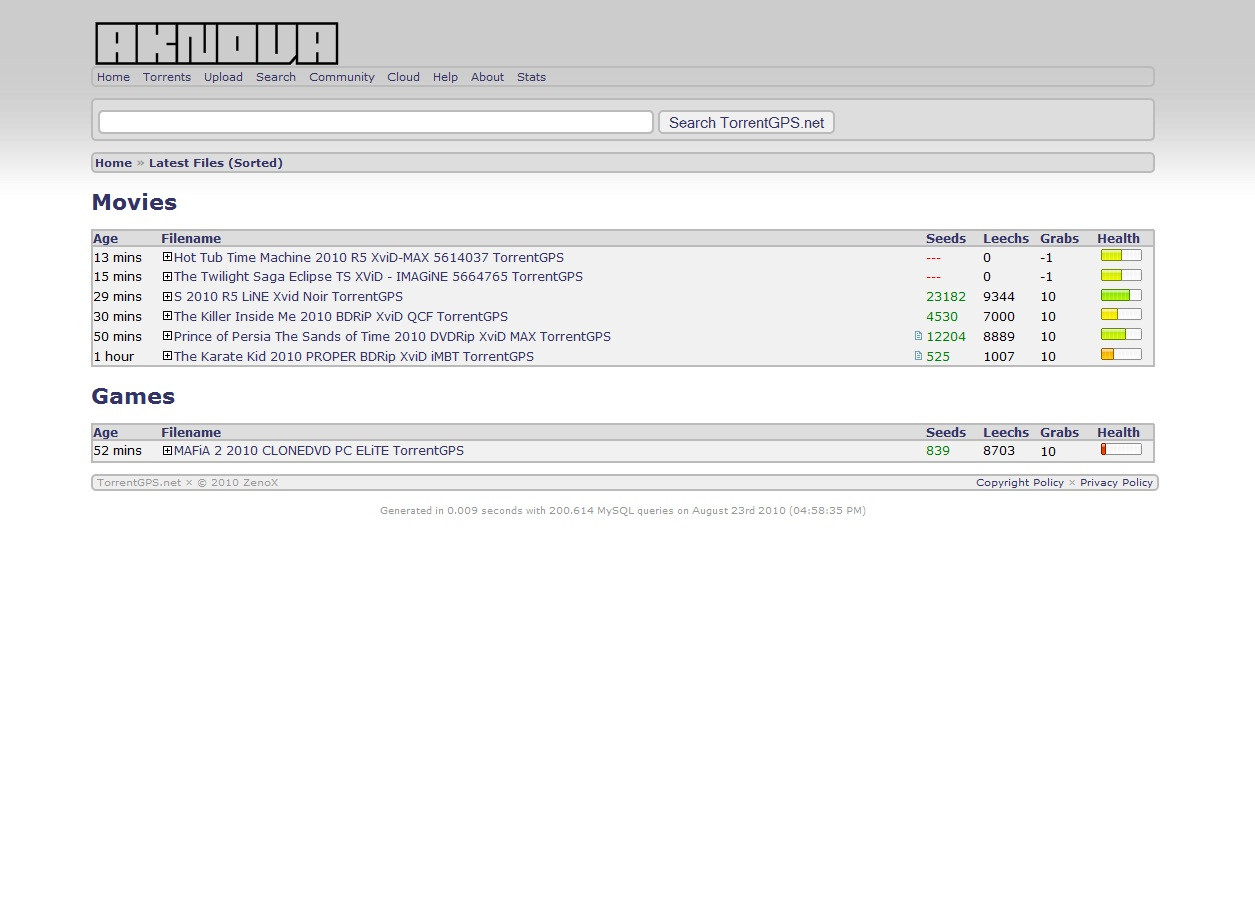The width and height of the screenshot is (1255, 904).
Task: Go to the Home menu item
Action: tap(113, 77)
